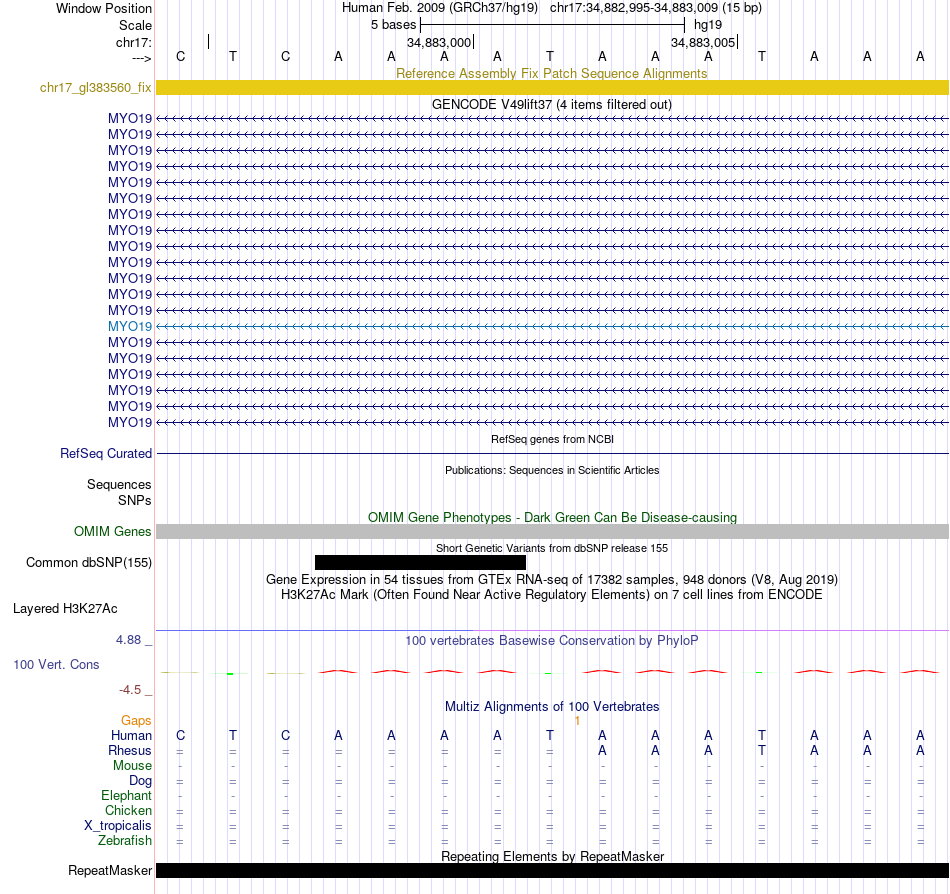
Task: Click the chr17: ruler label
Action: coord(133,42)
